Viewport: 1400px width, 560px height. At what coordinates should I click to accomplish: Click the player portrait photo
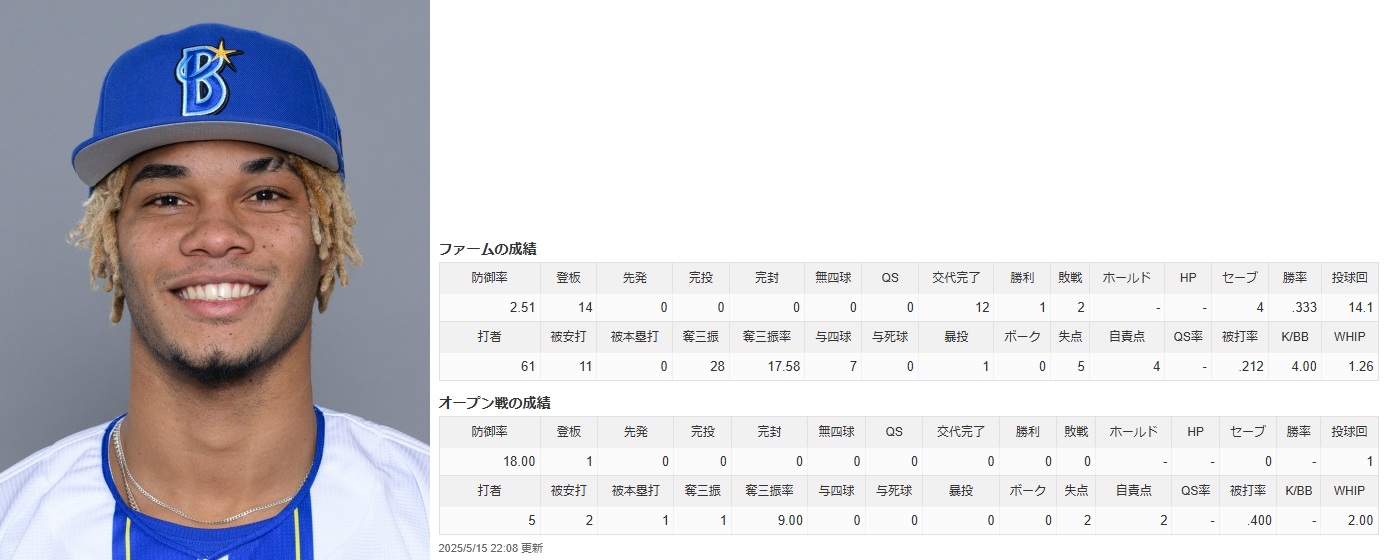click(x=215, y=280)
